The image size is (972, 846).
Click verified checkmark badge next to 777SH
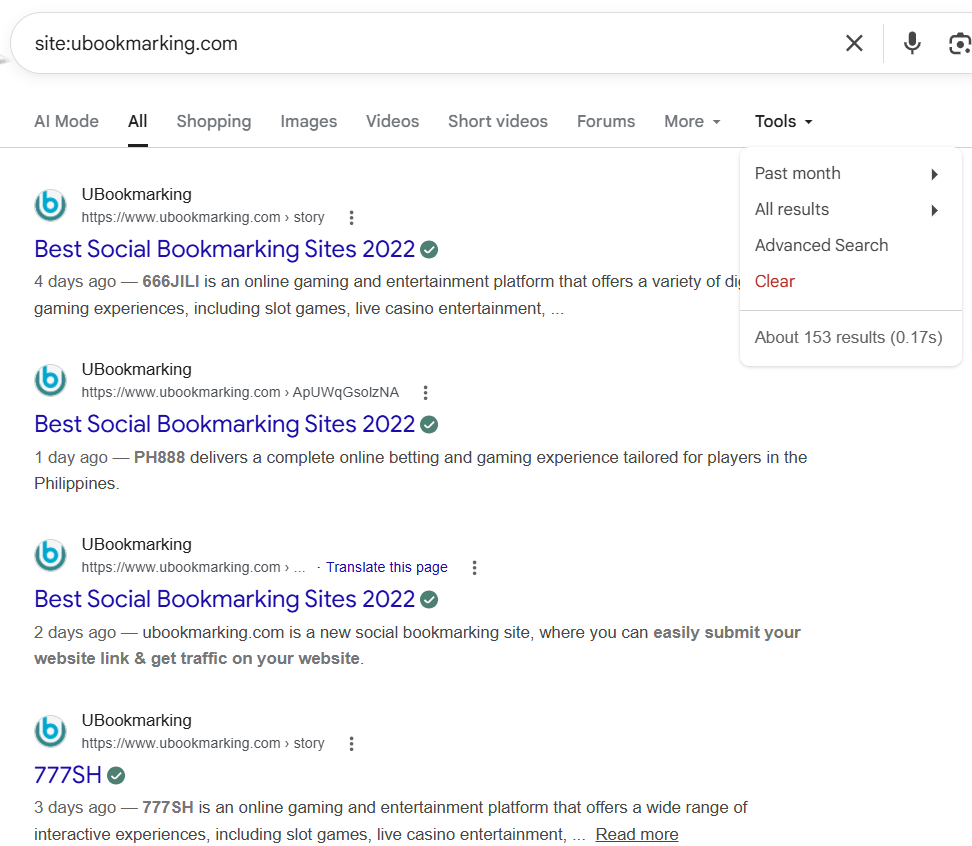pos(116,775)
